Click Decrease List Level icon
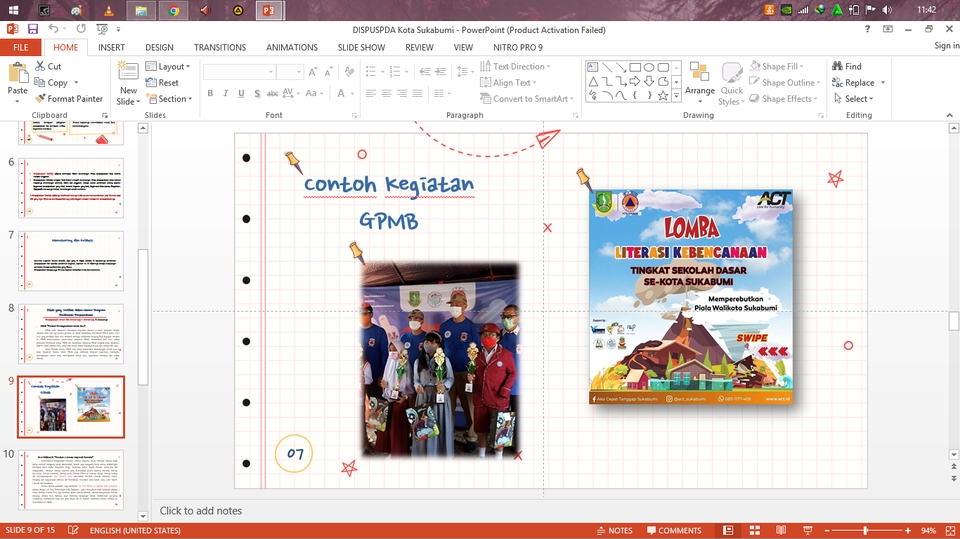Viewport: 960px width, 539px height. (x=425, y=72)
